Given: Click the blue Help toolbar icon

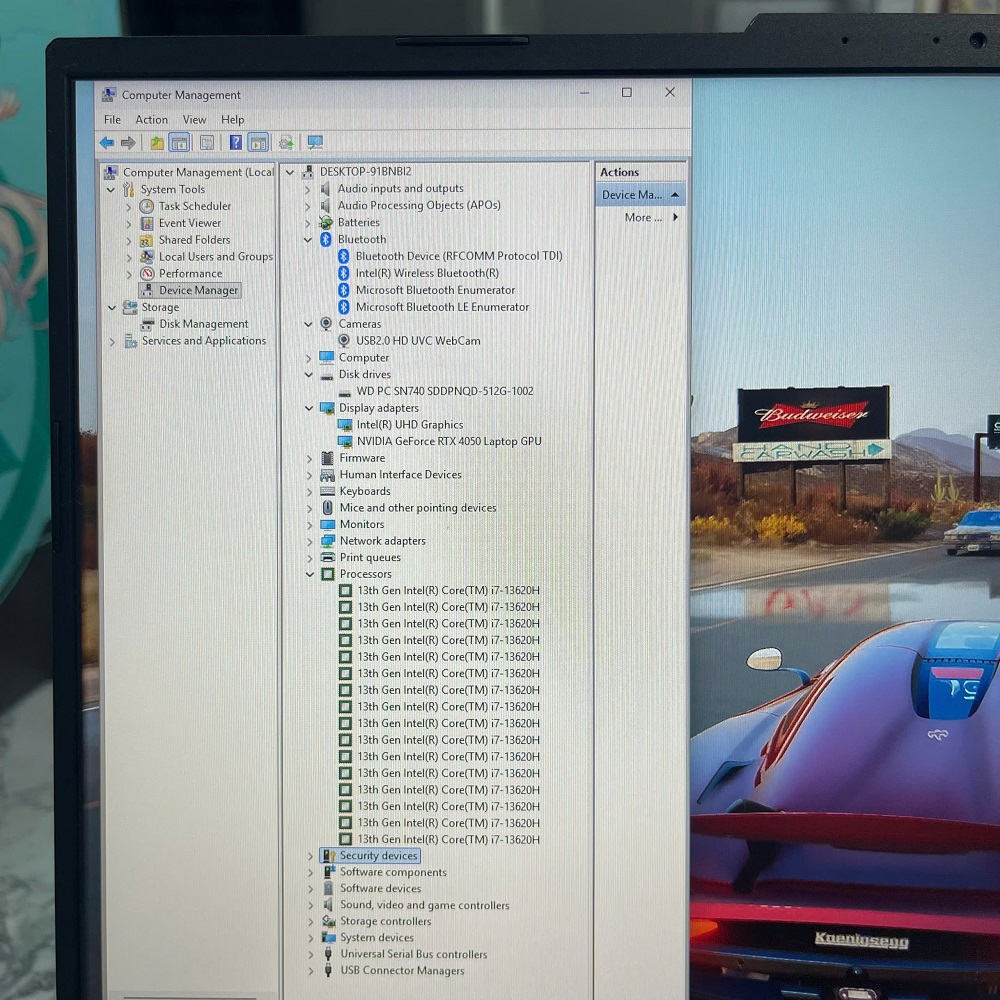Looking at the screenshot, I should [236, 143].
